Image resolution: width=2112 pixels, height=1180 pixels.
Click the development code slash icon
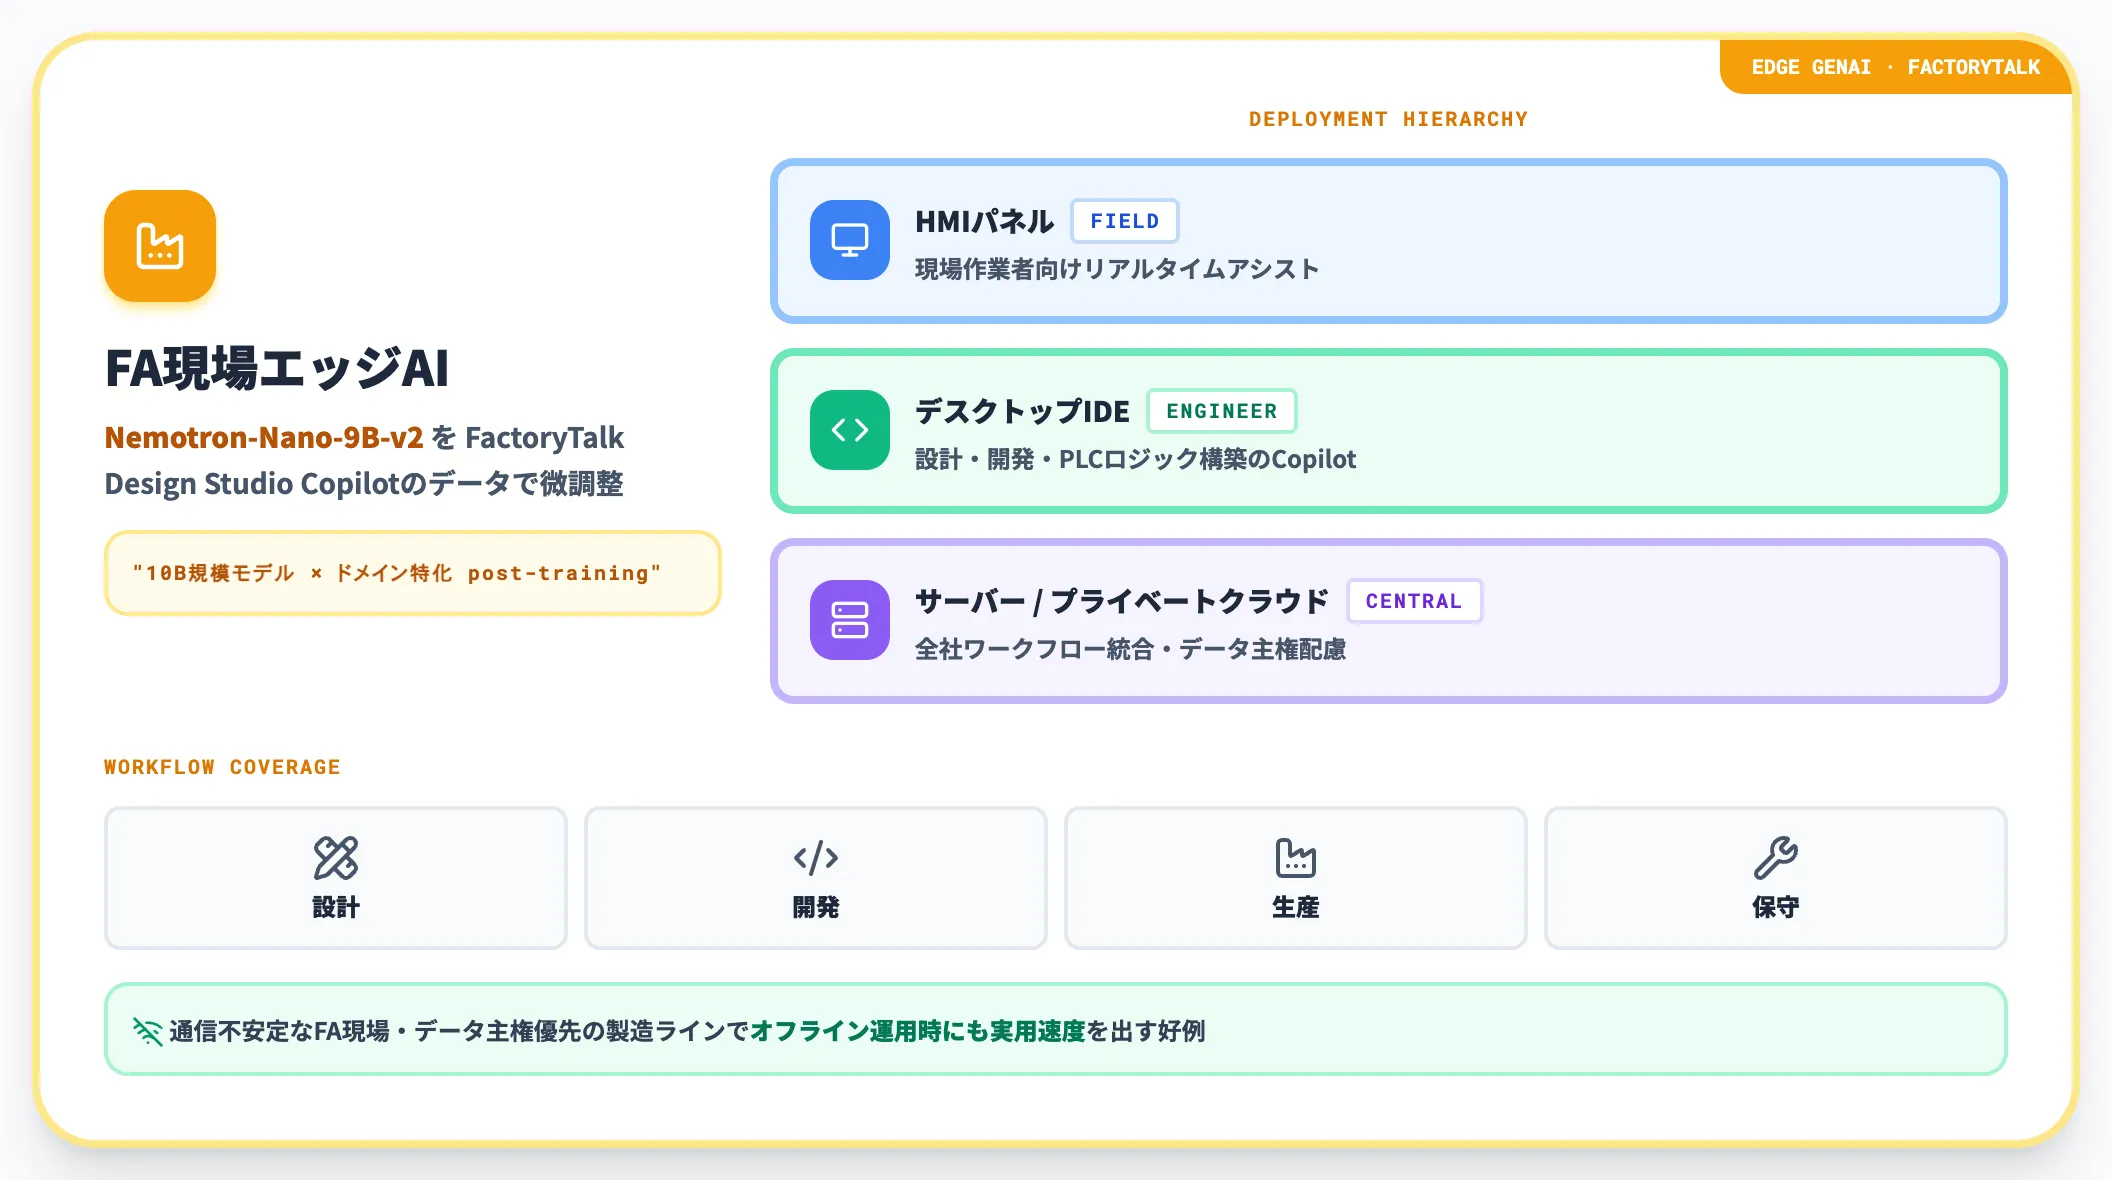(x=816, y=858)
